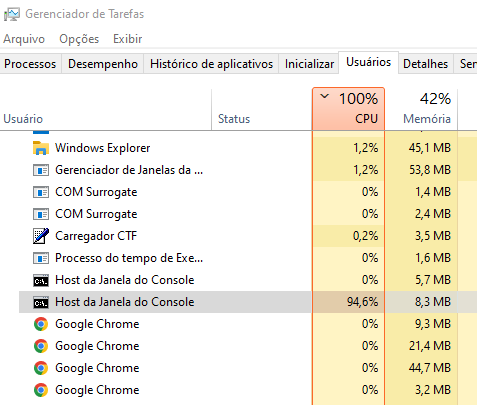Image resolution: width=477 pixels, height=405 pixels.
Task: Open the Arquivo menu
Action: pyautogui.click(x=24, y=39)
